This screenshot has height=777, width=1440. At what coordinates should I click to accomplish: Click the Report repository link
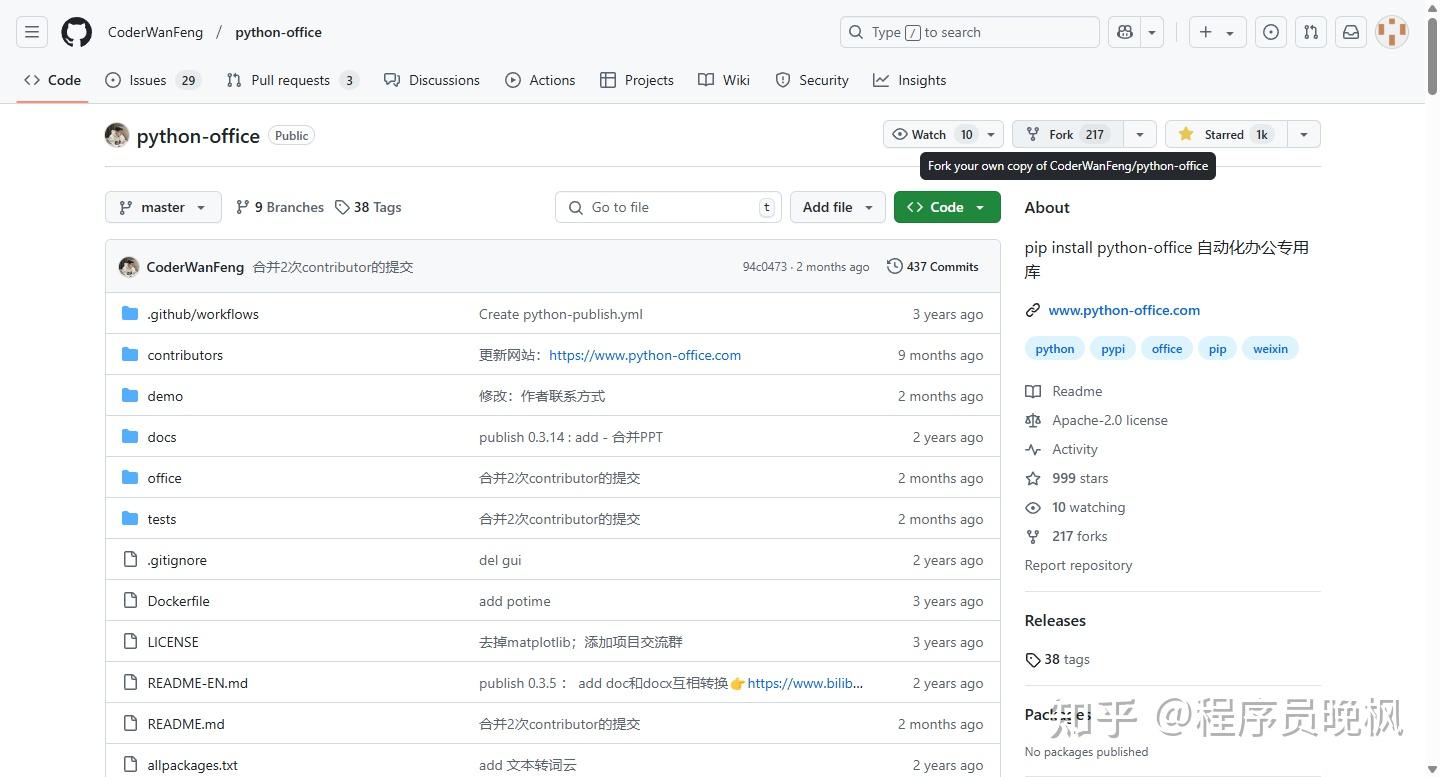click(1078, 565)
